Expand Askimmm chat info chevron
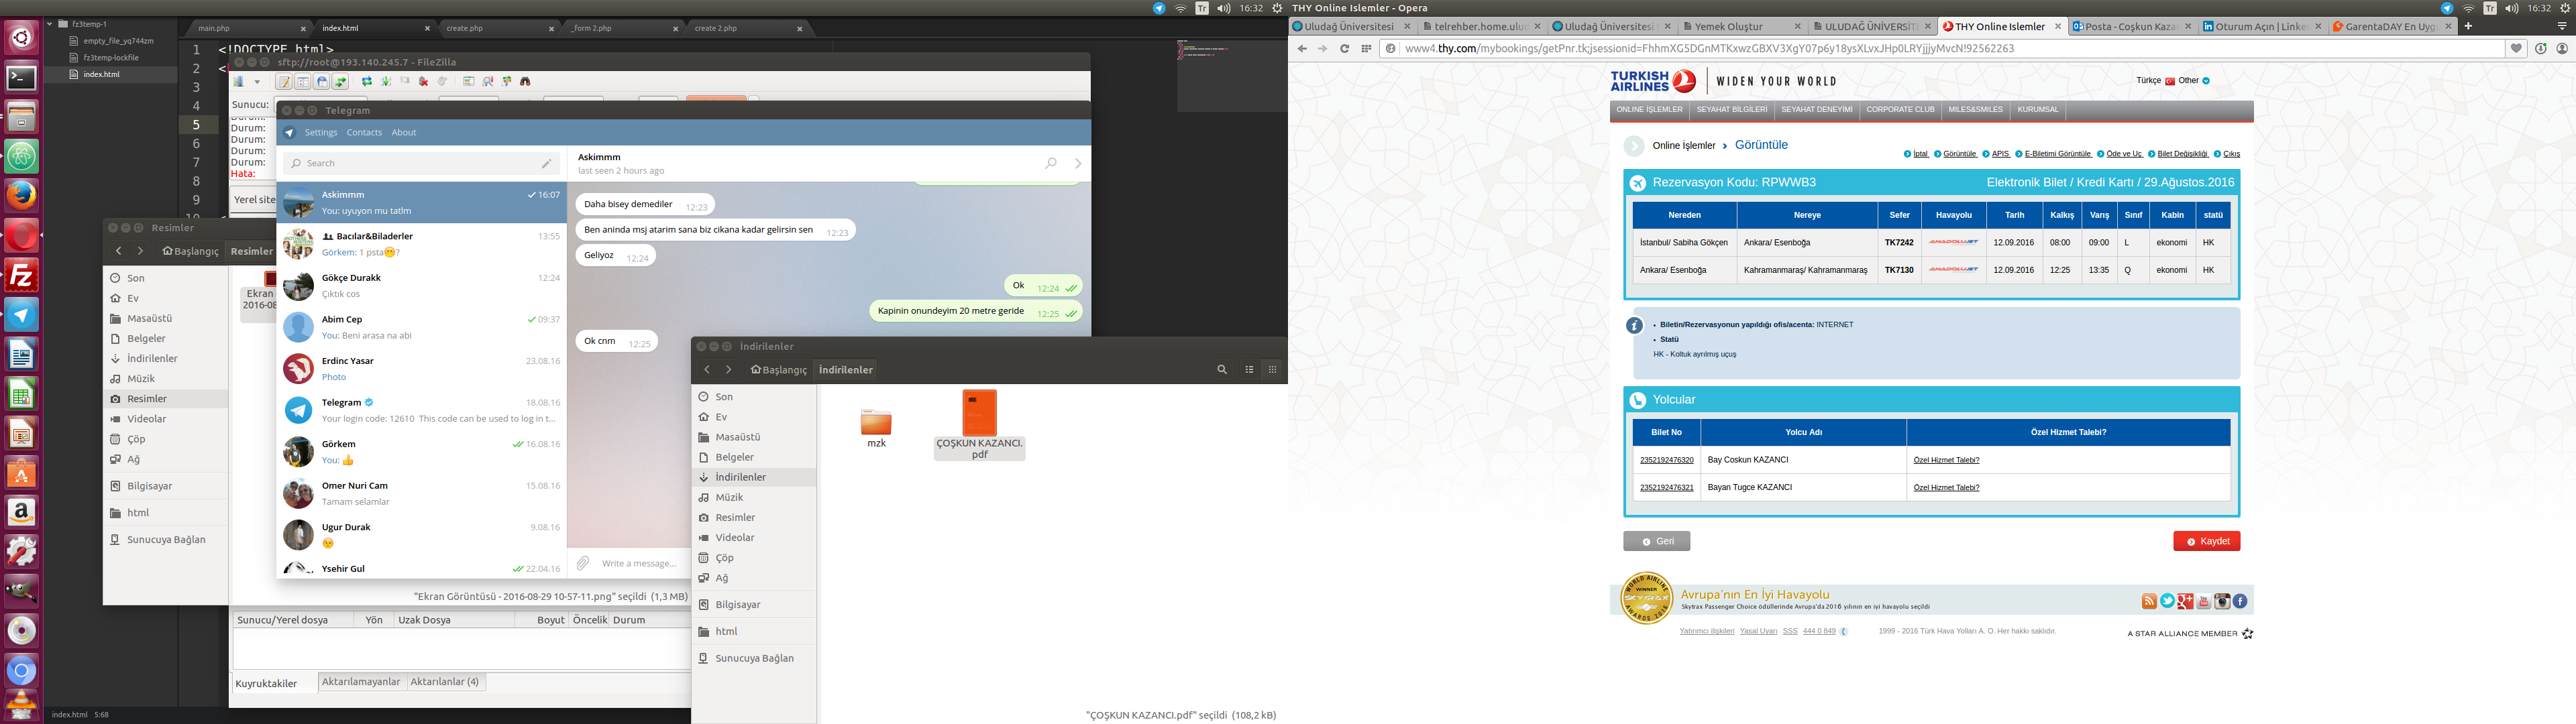The width and height of the screenshot is (2576, 724). pyautogui.click(x=1078, y=163)
